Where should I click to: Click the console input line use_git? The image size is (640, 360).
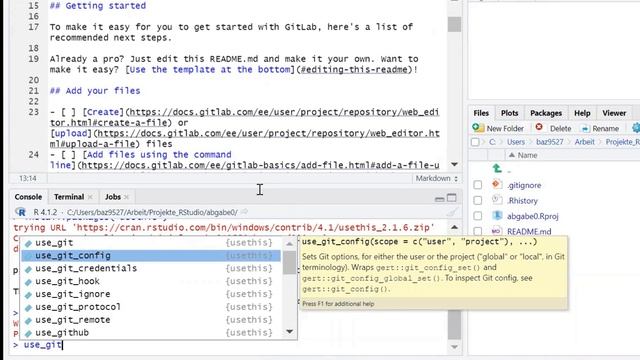click(43, 345)
